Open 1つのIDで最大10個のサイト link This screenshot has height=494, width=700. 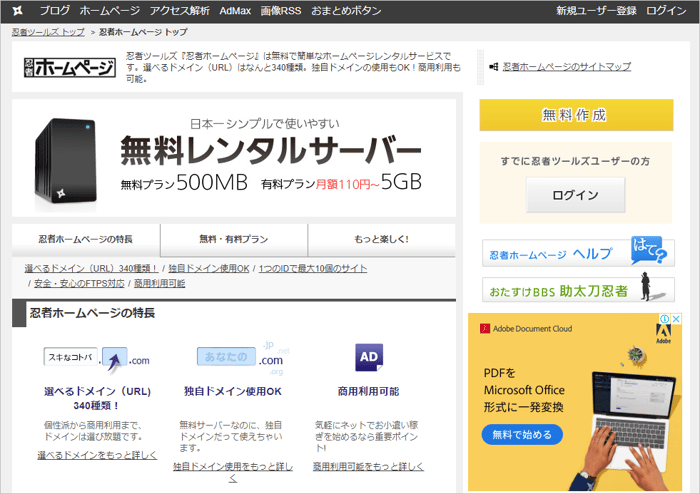pyautogui.click(x=313, y=268)
